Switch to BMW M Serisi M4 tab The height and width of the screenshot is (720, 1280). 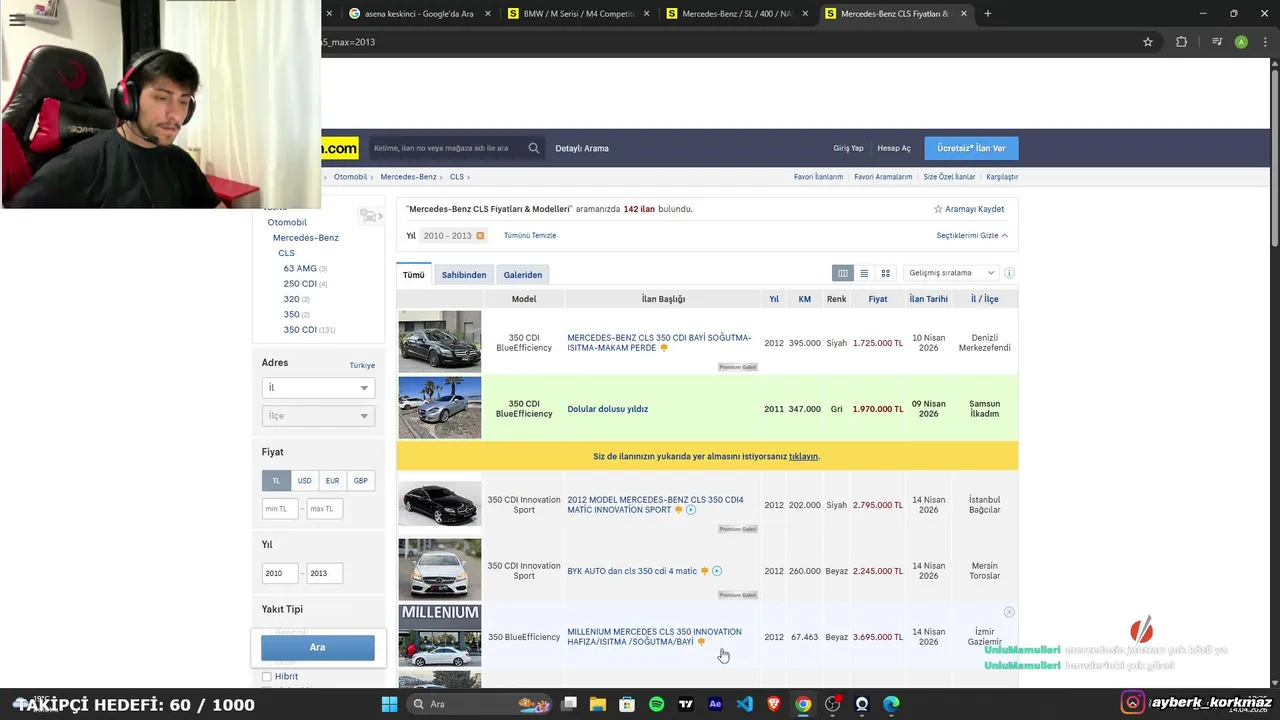coord(579,14)
